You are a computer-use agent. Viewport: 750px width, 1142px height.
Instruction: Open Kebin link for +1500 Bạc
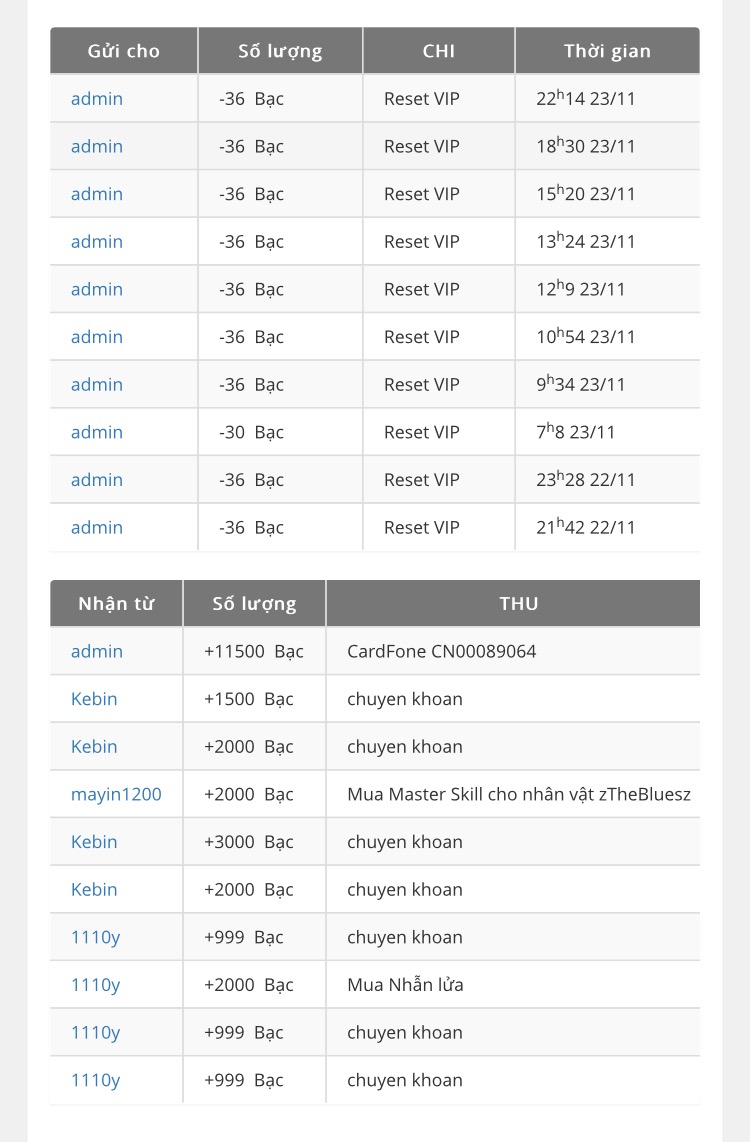tap(94, 698)
